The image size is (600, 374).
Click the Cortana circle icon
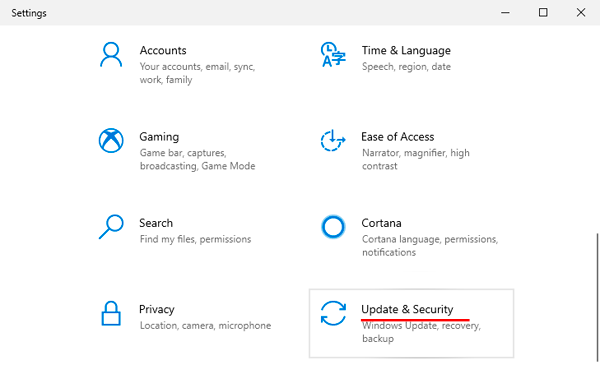pyautogui.click(x=333, y=227)
